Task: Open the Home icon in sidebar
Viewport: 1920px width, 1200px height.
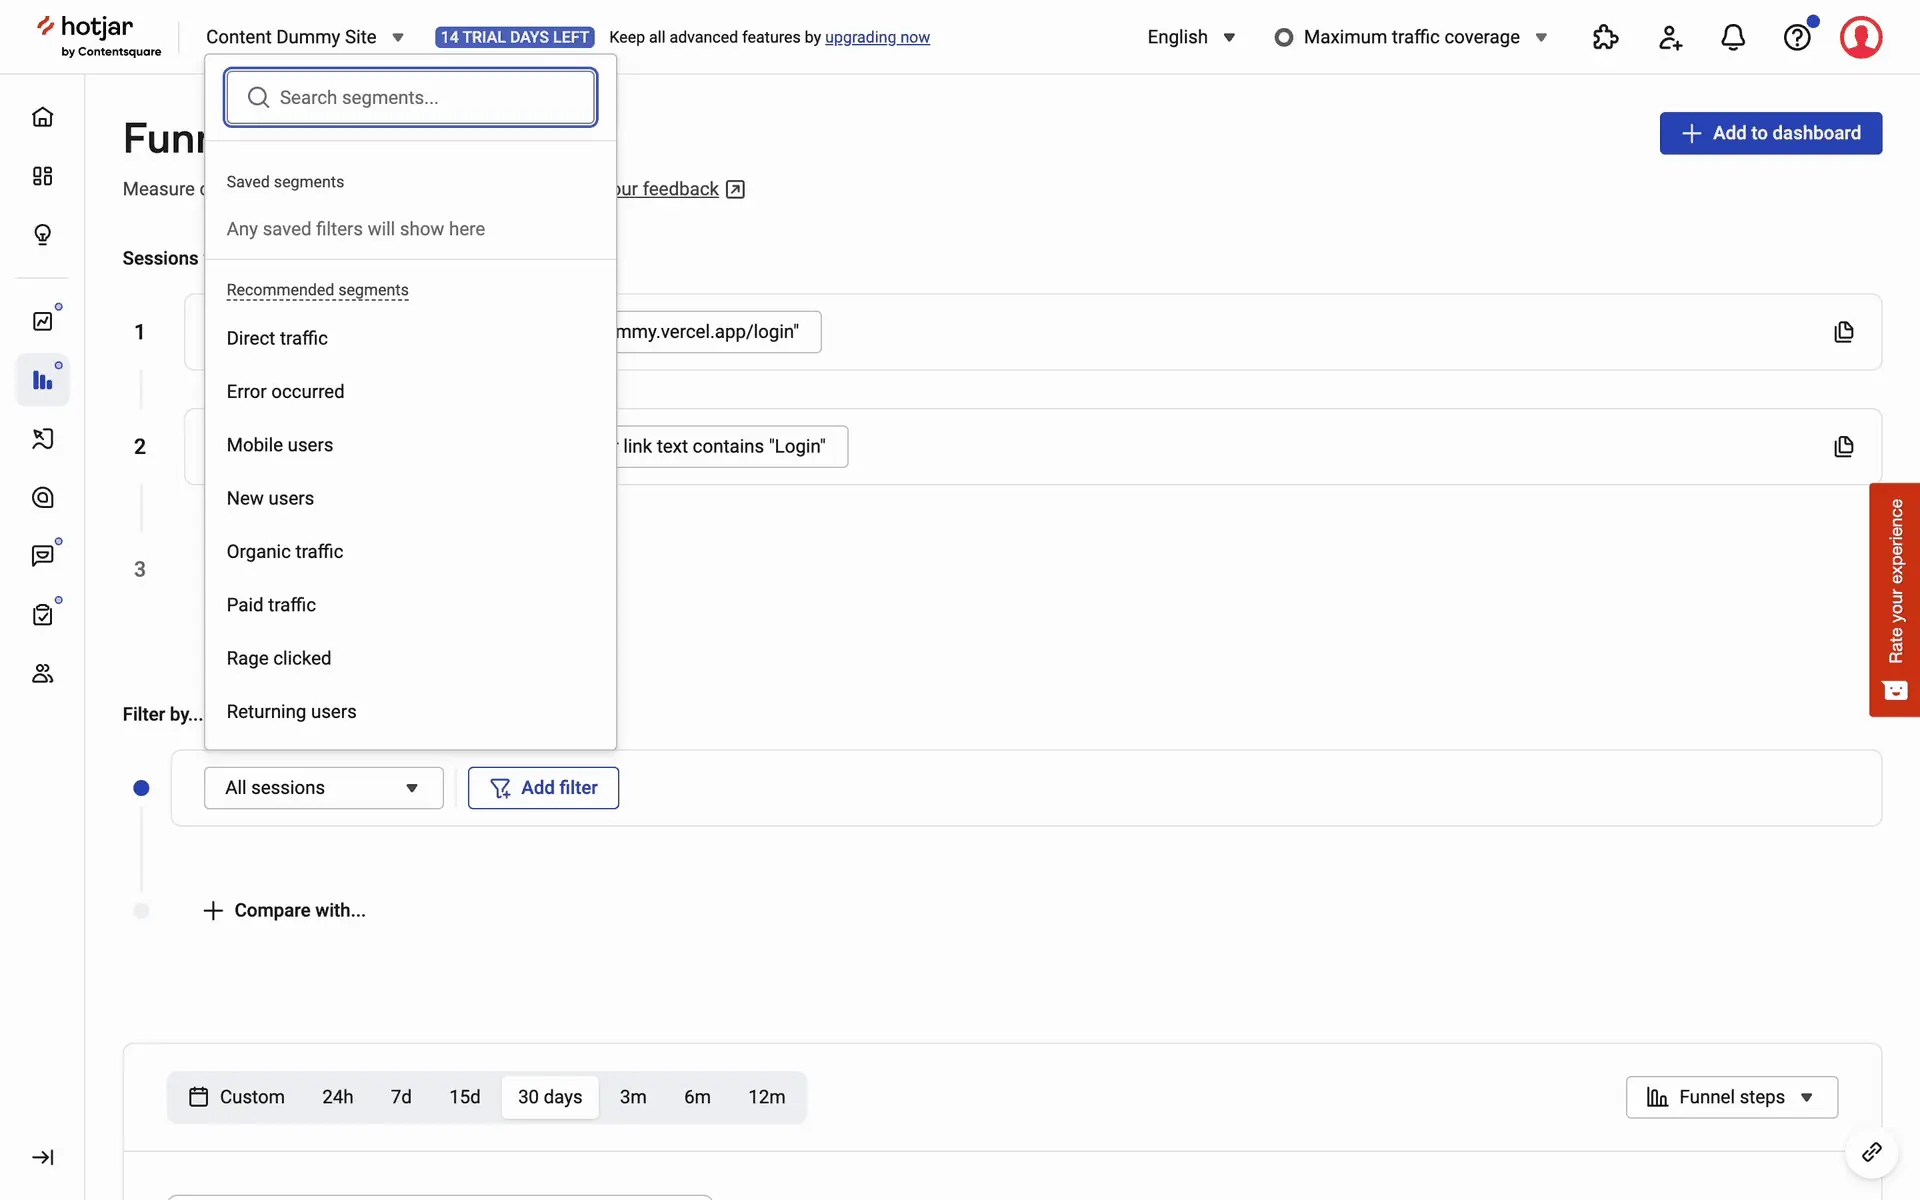Action: [x=42, y=117]
